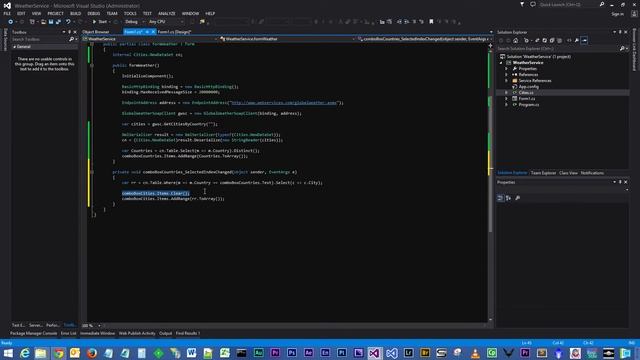This screenshot has width=640, height=360.
Task: Open the Error List tab
Action: coord(68,333)
